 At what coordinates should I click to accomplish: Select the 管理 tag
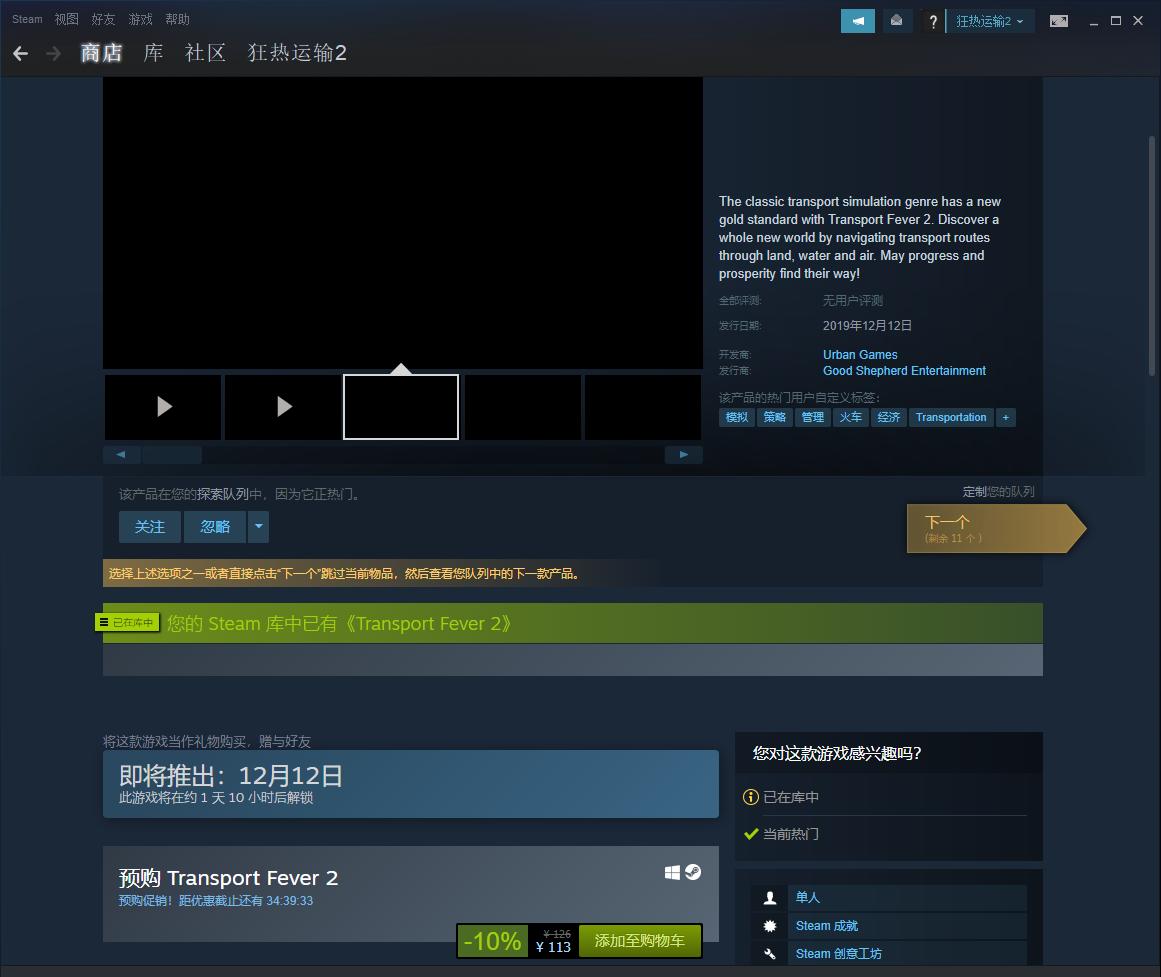[x=812, y=417]
